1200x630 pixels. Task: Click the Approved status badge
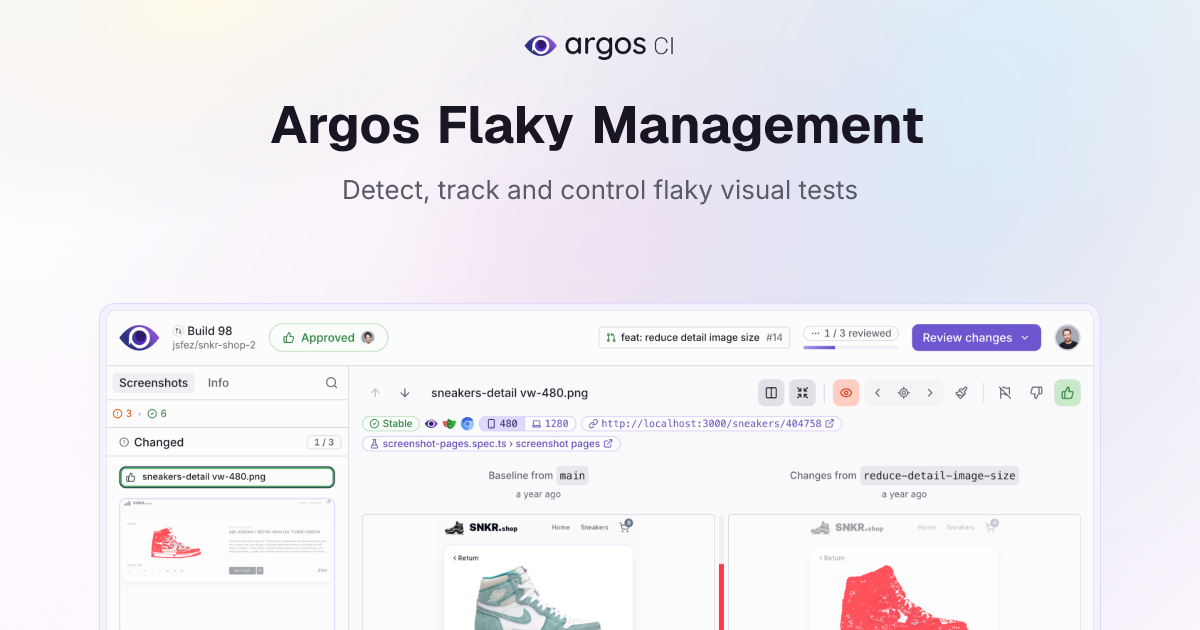pos(329,338)
